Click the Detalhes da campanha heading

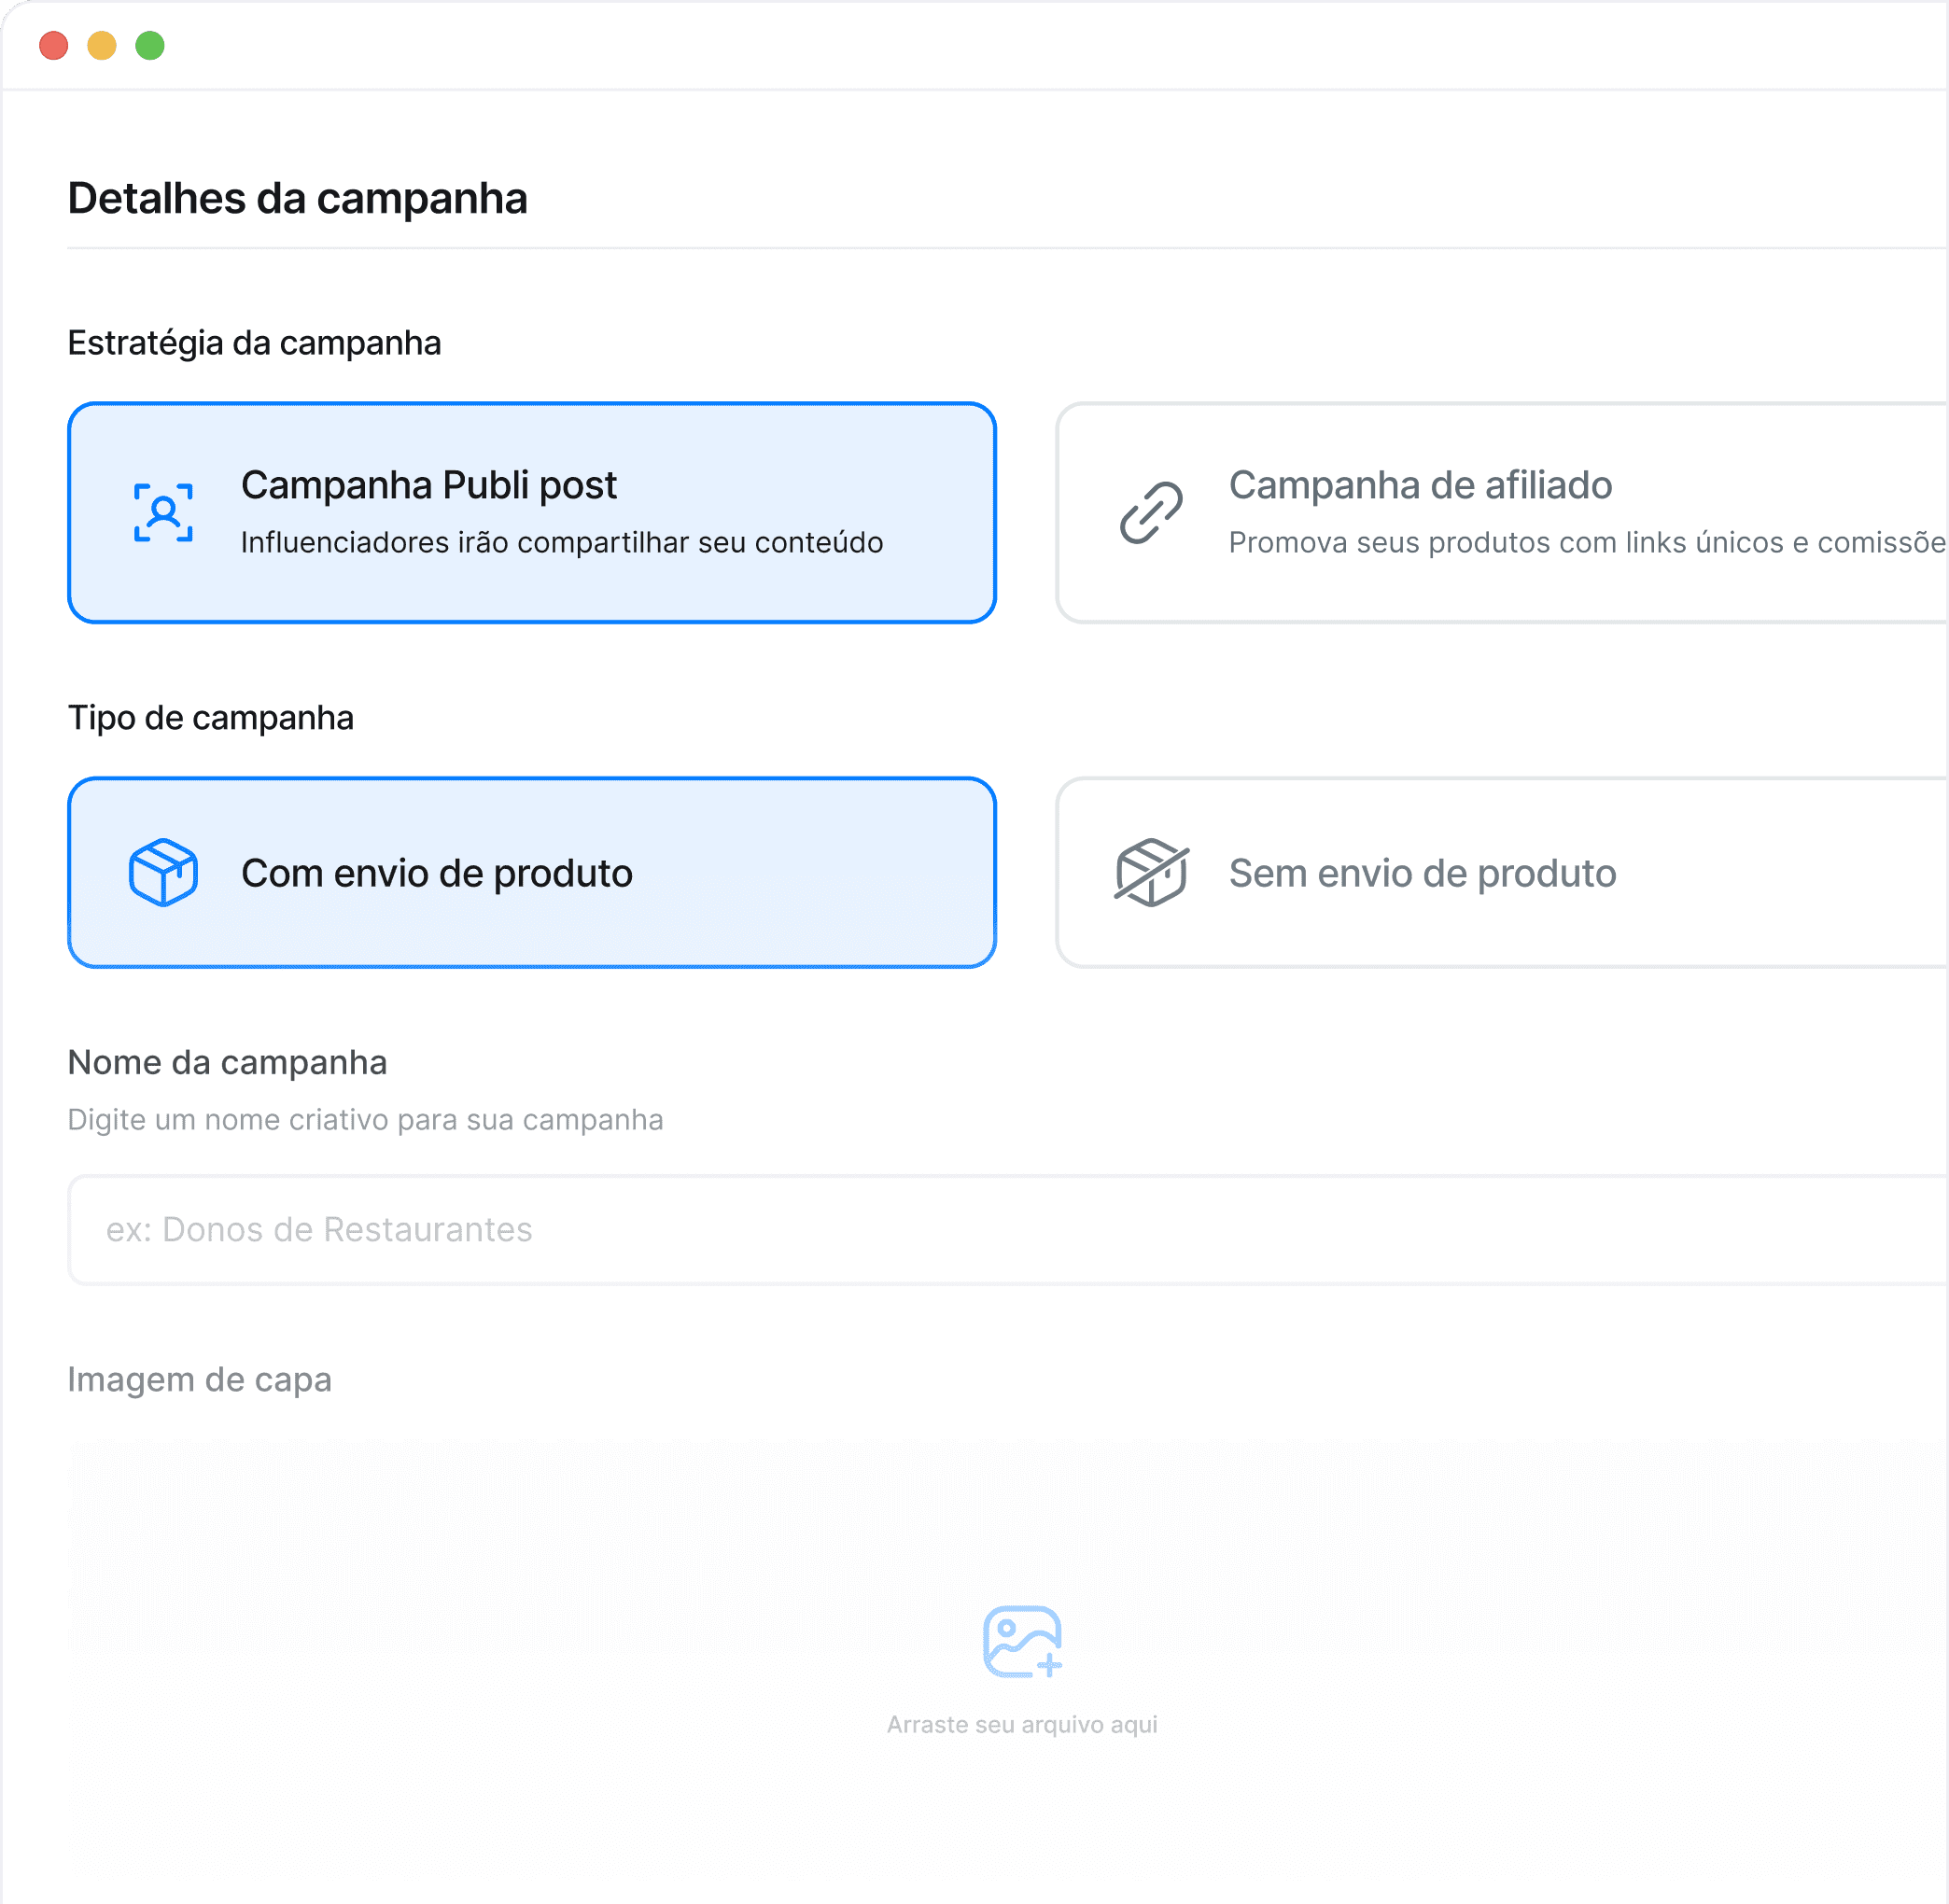coord(297,198)
